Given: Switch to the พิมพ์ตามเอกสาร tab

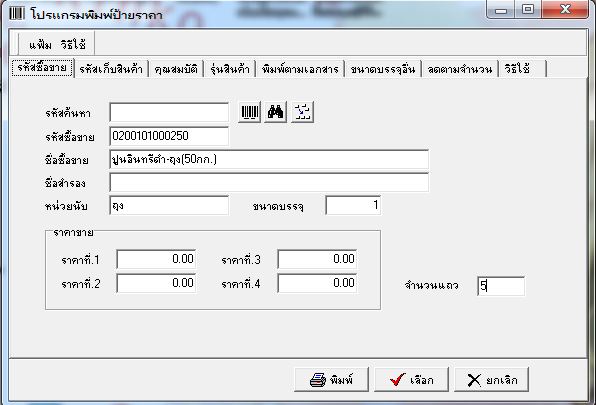Looking at the screenshot, I should click(x=300, y=69).
